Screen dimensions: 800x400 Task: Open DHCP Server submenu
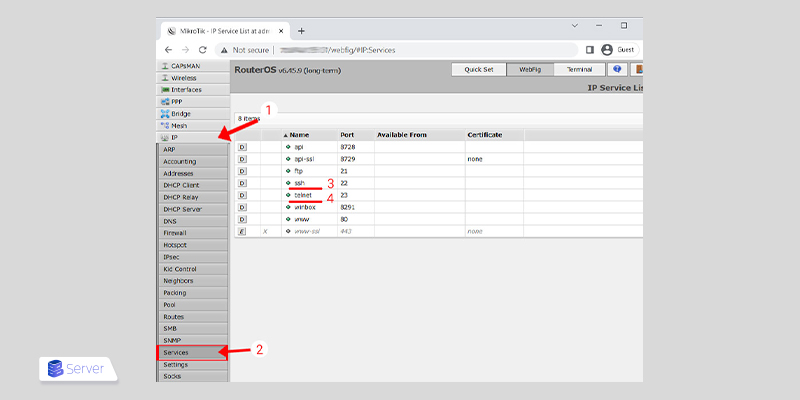pyautogui.click(x=193, y=209)
